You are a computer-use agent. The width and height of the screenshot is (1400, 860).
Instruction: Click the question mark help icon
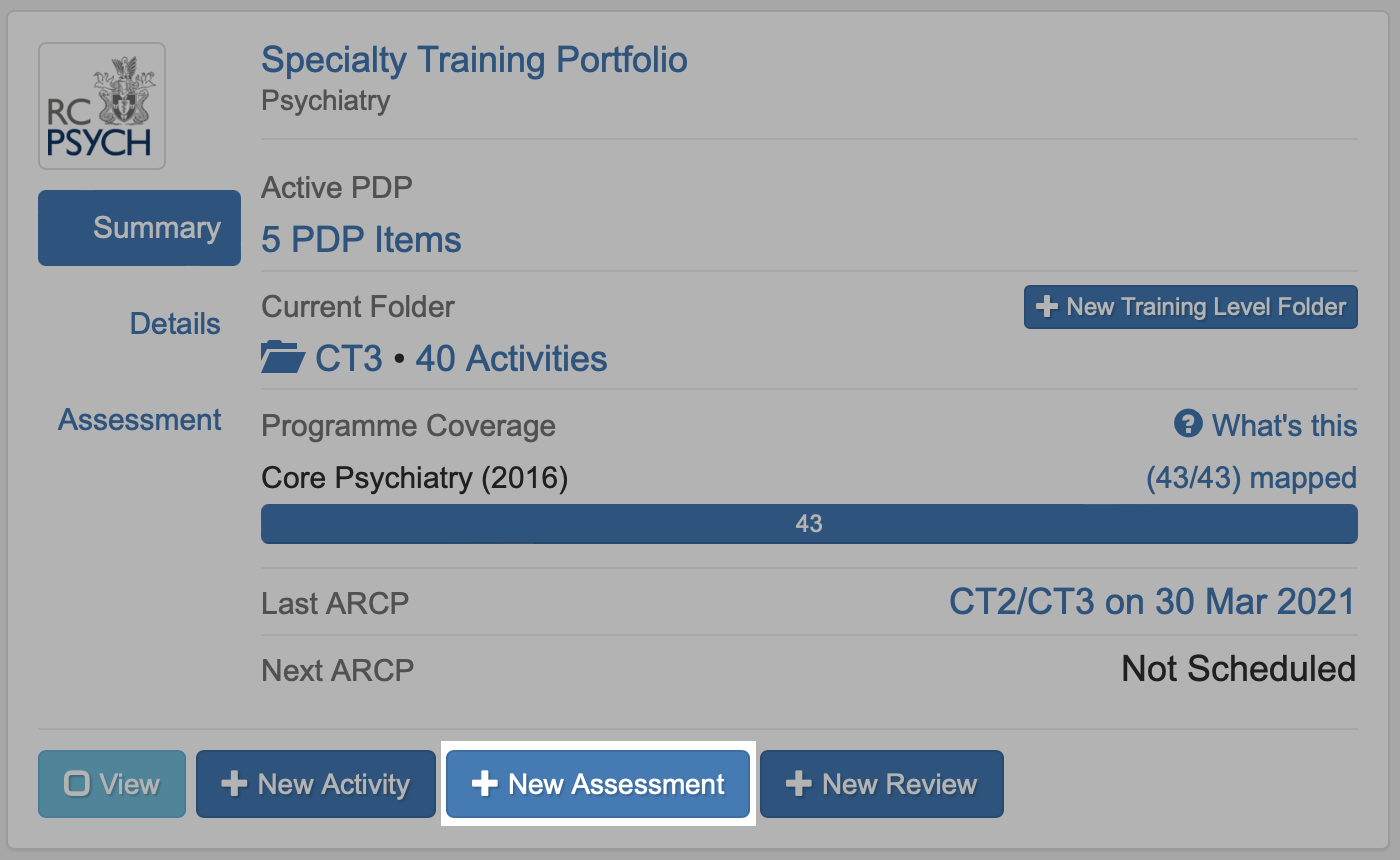1187,424
